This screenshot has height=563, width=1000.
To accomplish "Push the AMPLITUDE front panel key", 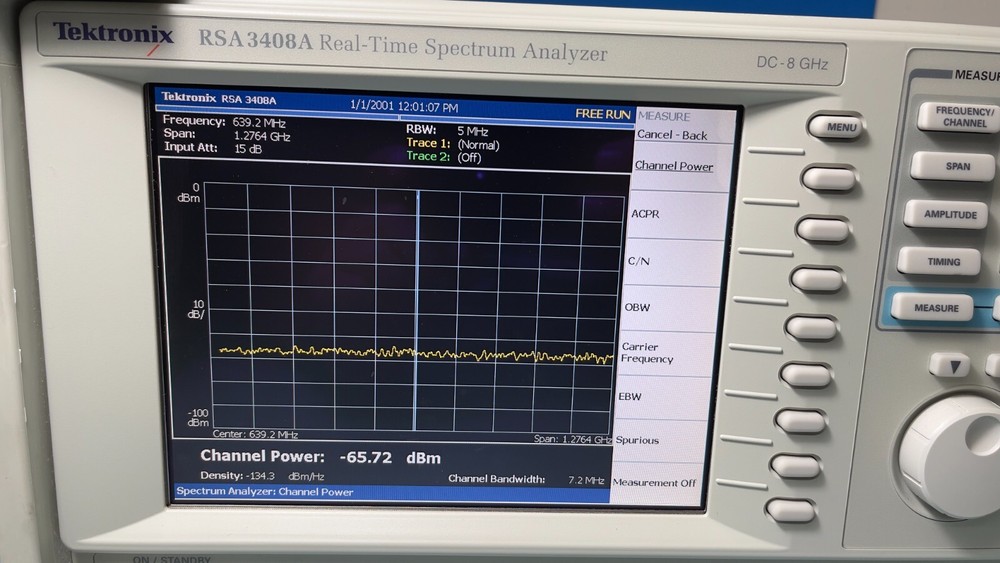I will (946, 215).
